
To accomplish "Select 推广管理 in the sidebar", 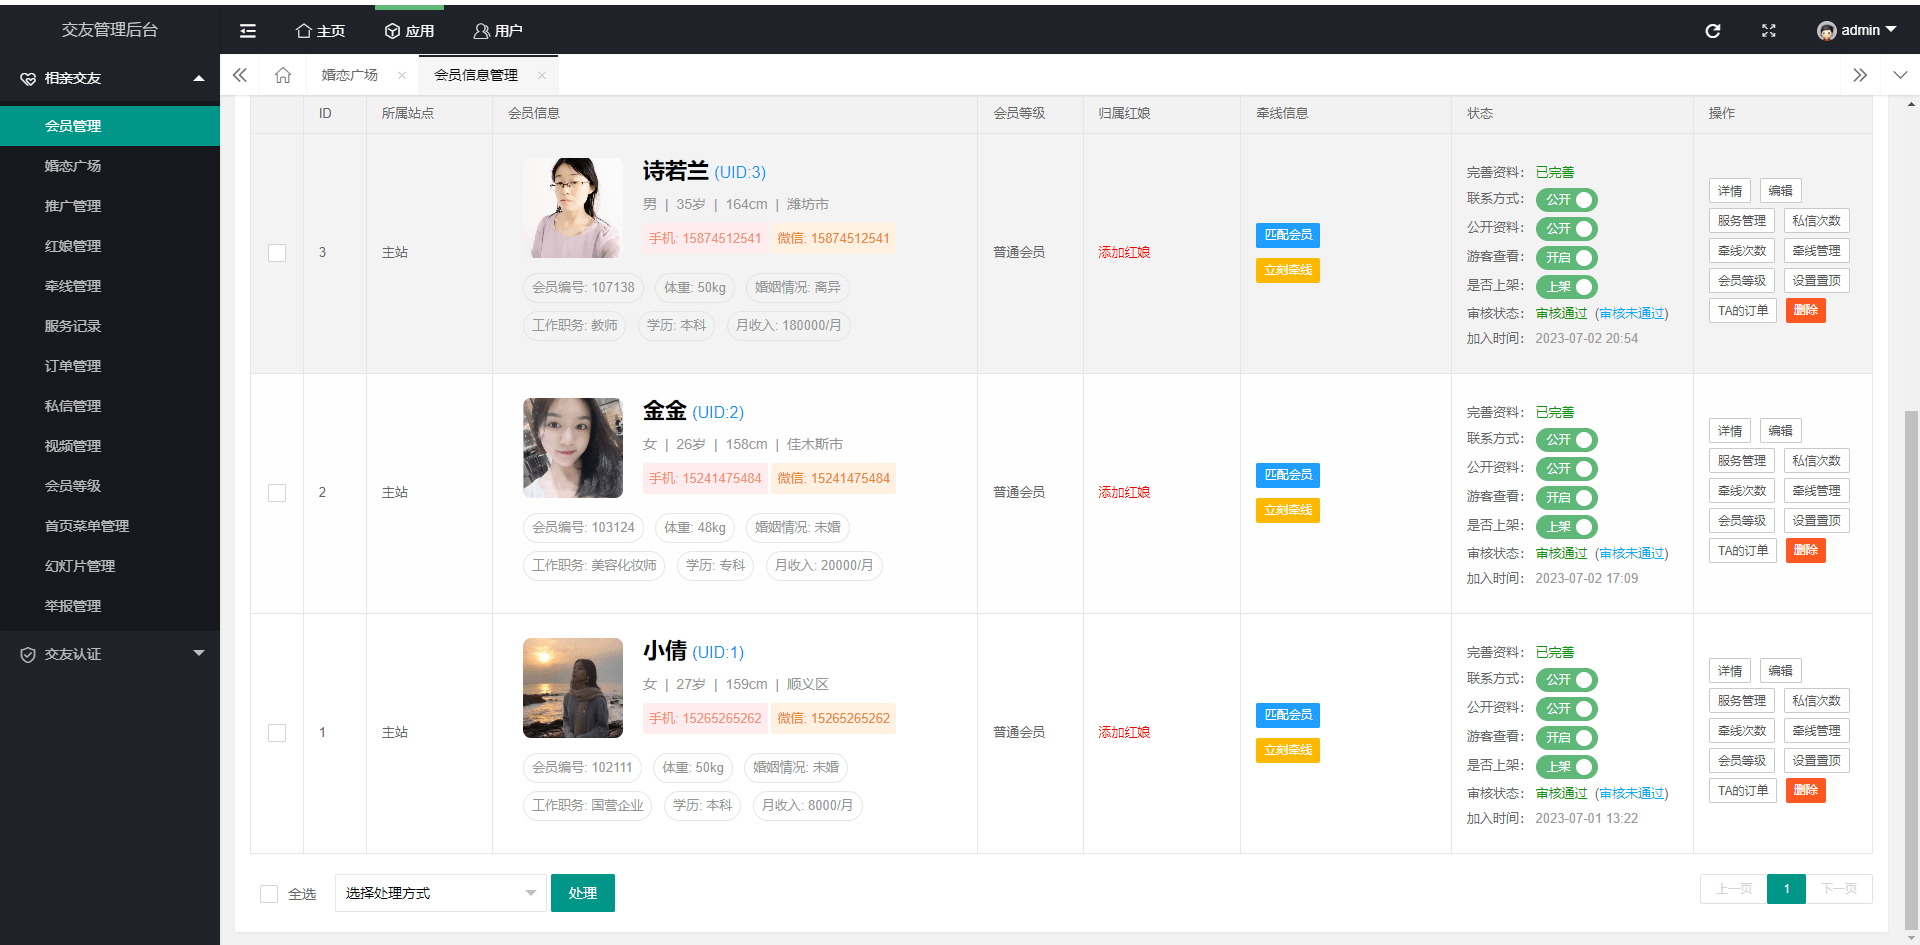I will 110,206.
